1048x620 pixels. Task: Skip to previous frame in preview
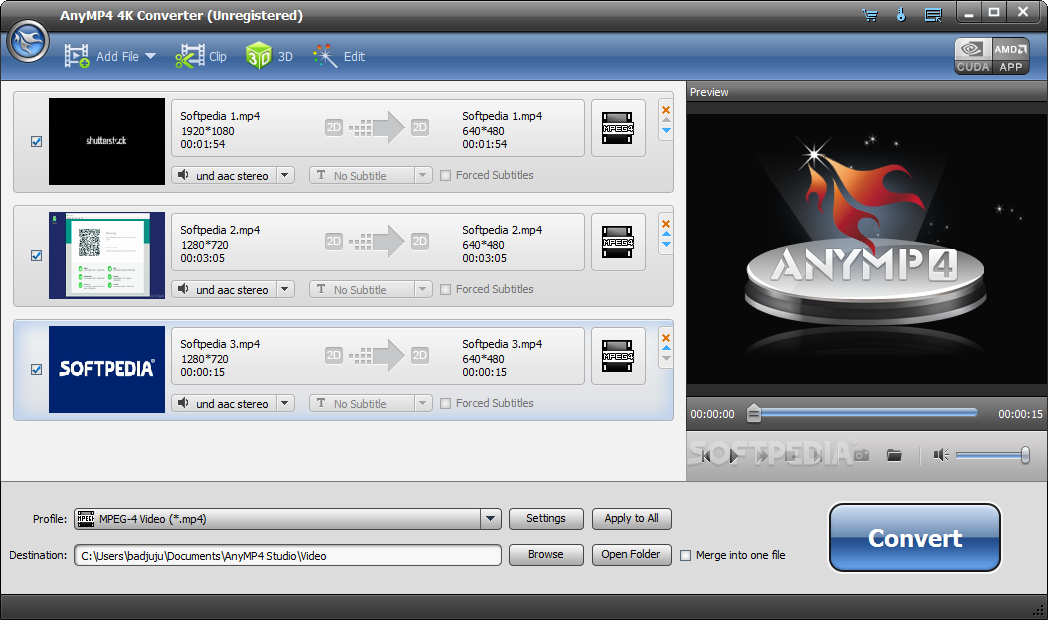[706, 456]
